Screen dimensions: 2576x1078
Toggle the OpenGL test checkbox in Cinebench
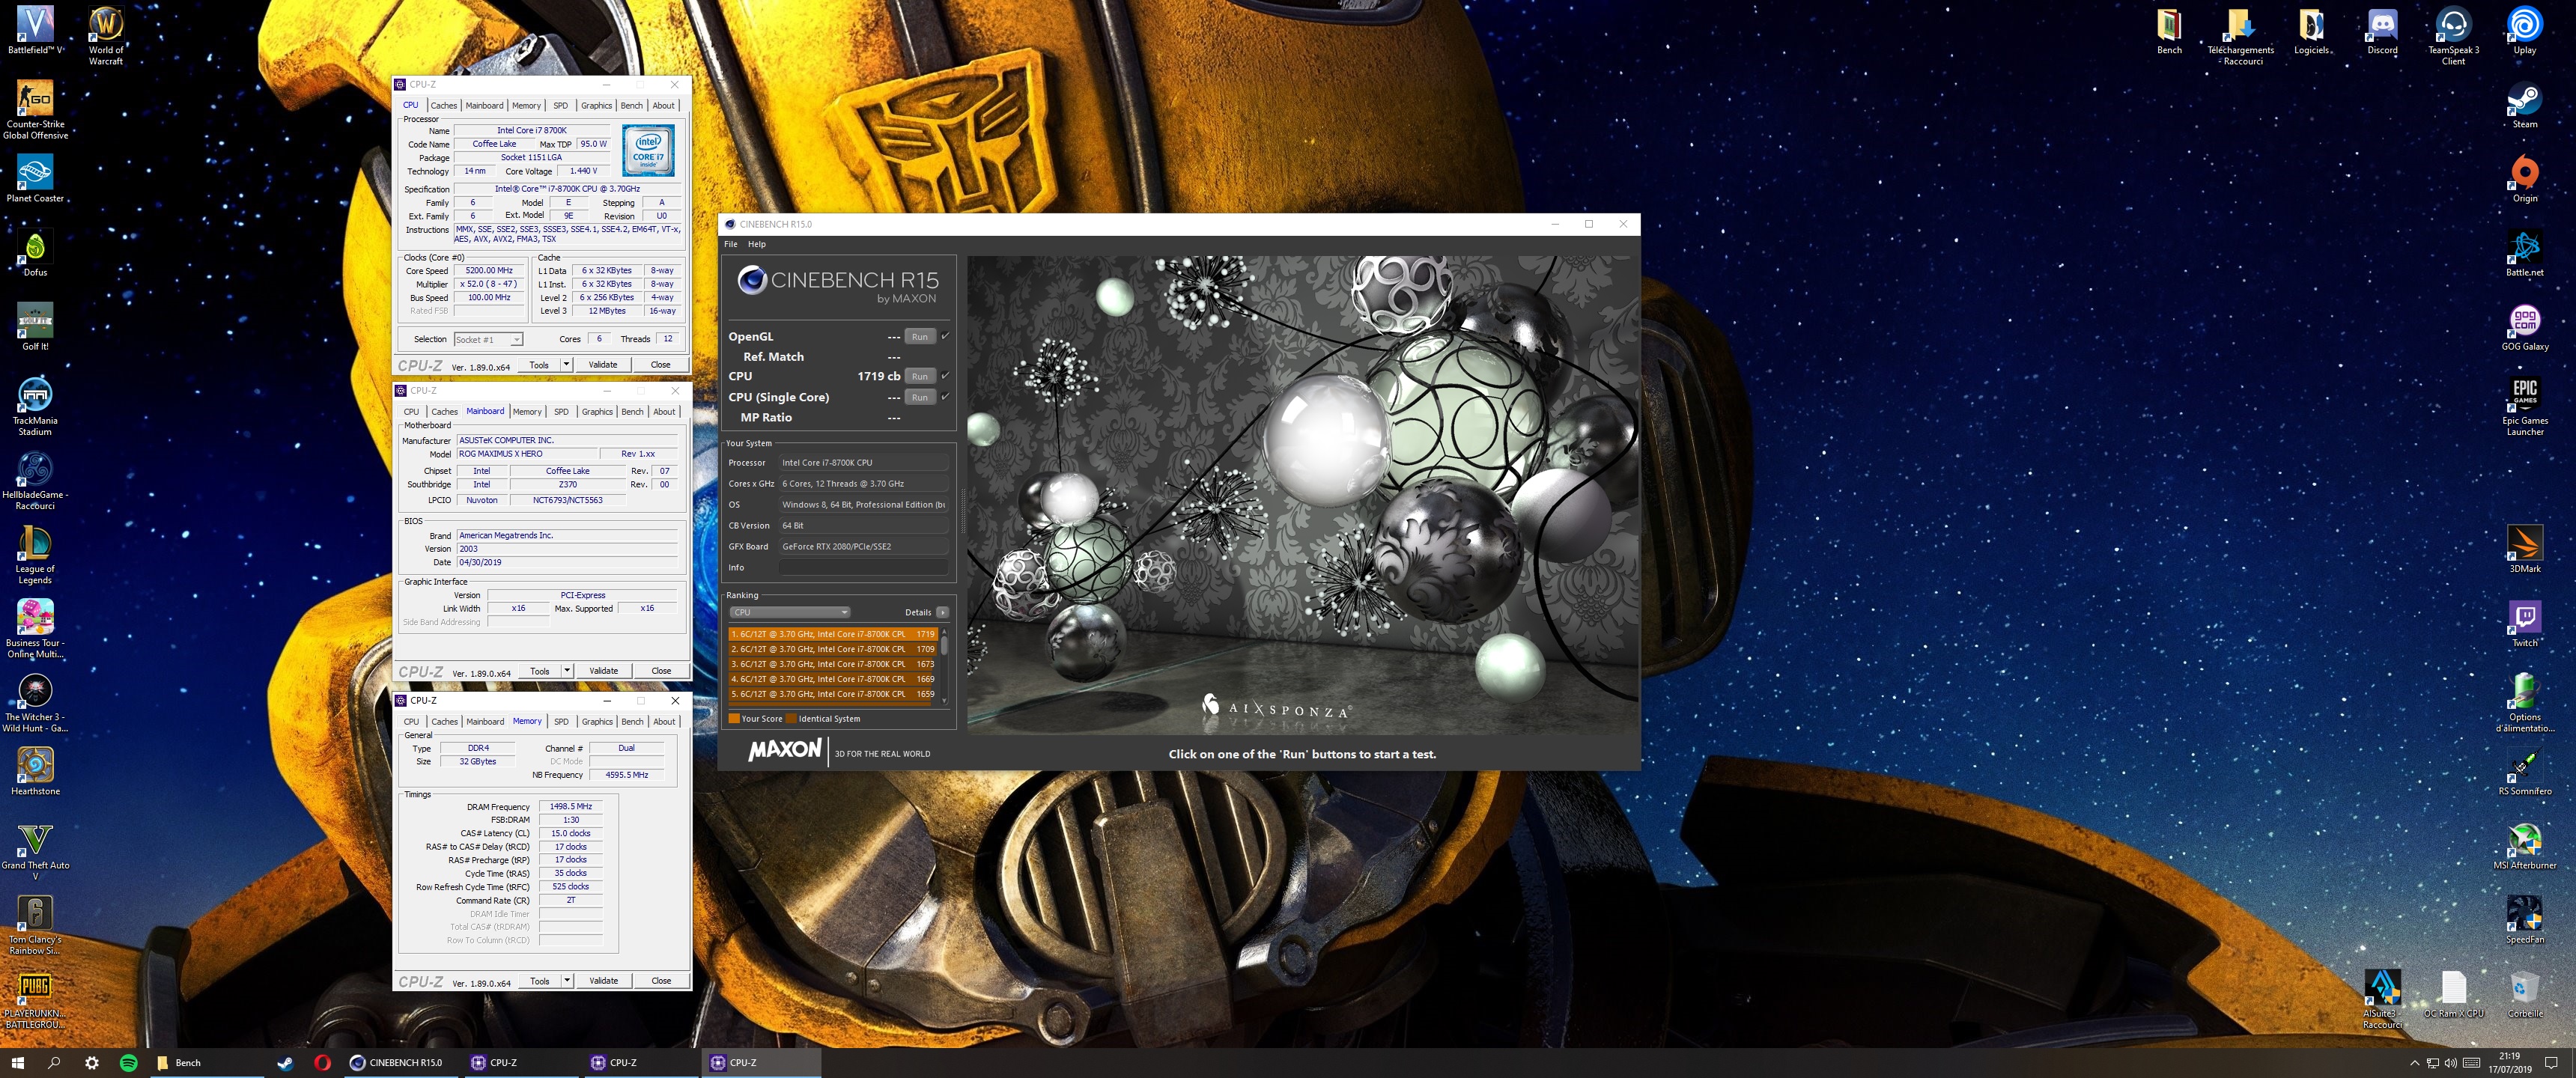point(946,336)
